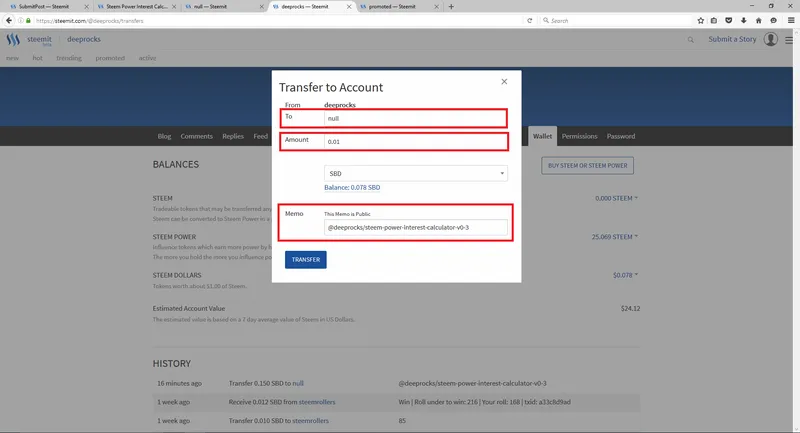Expand the 0.000 STEEM balance dropdown
800x433 pixels.
tap(616, 198)
